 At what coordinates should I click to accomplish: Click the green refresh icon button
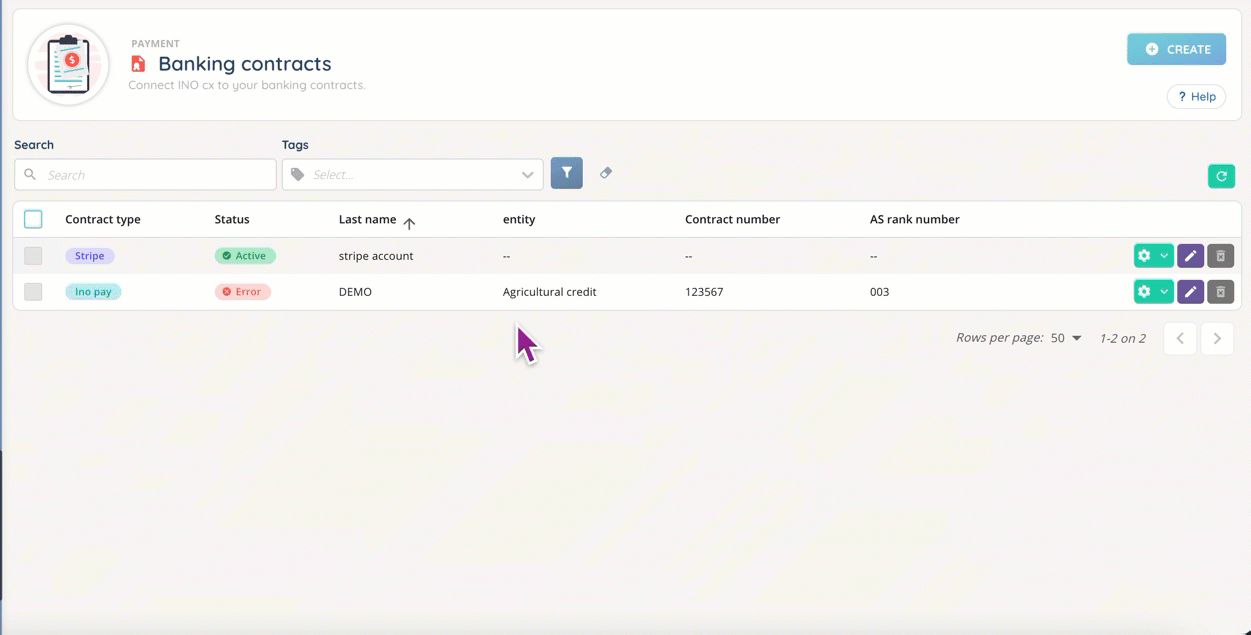click(x=1221, y=176)
